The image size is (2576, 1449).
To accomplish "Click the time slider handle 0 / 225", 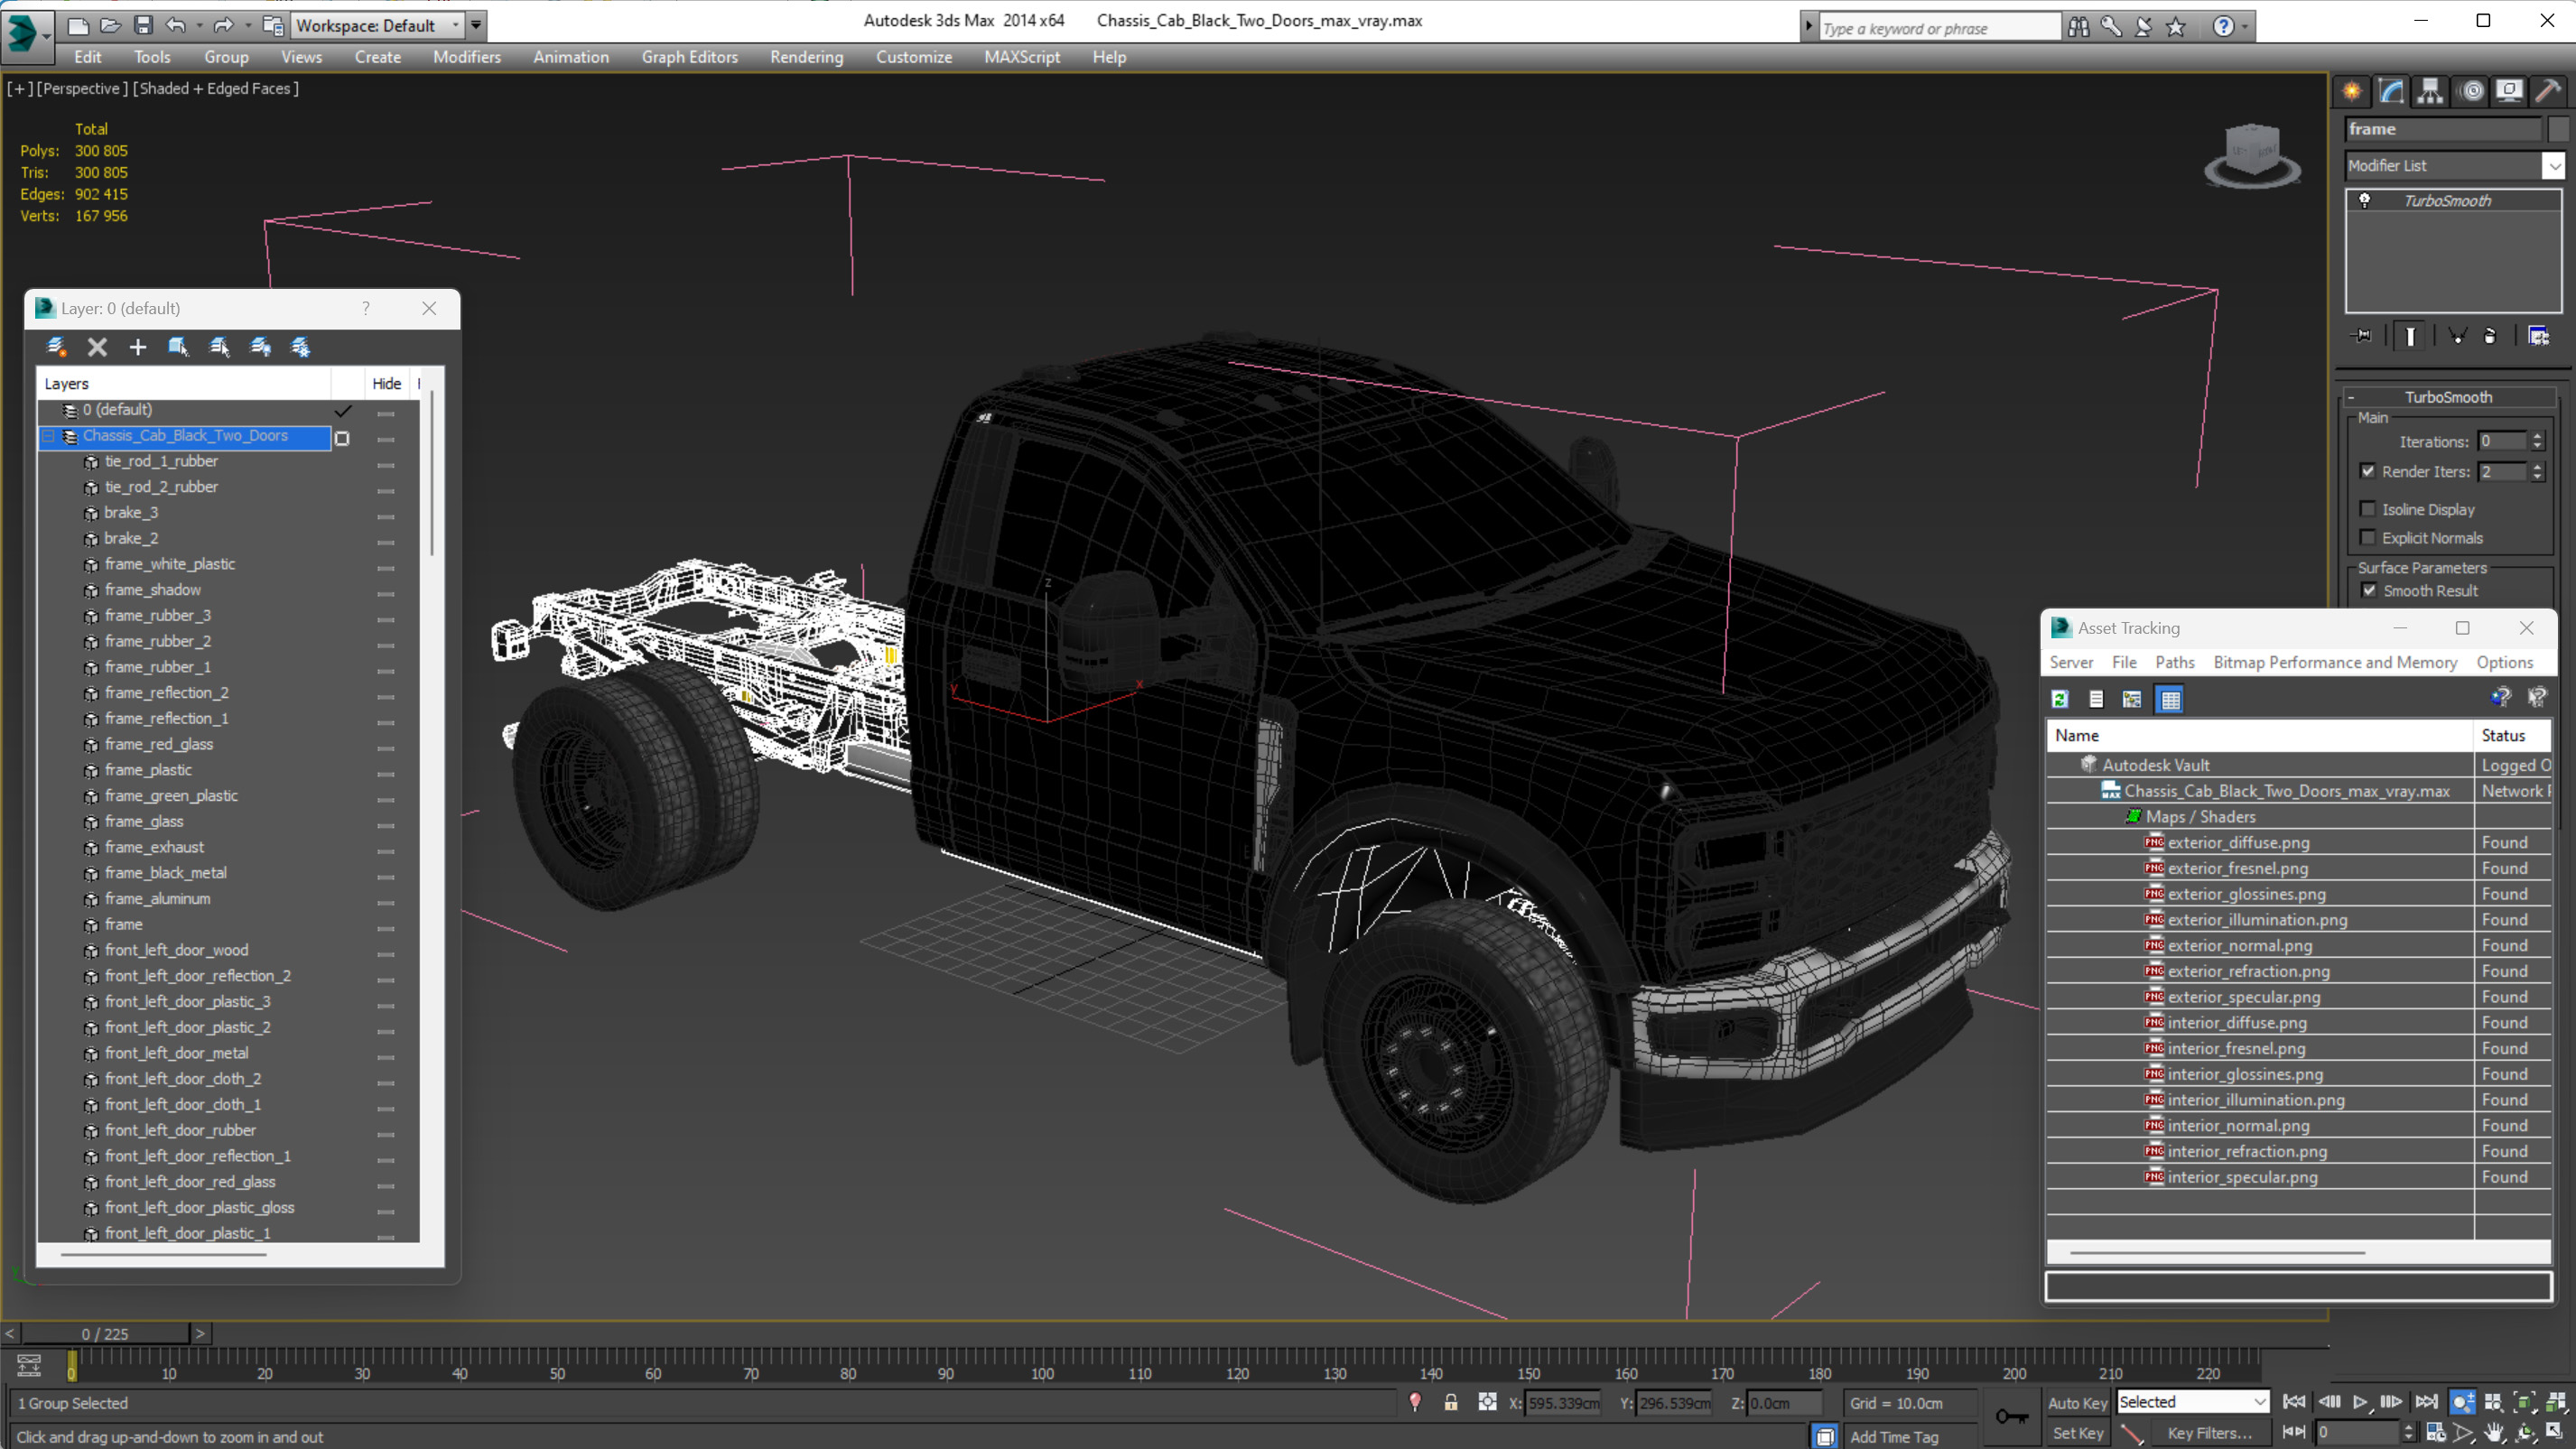I will 105,1334.
